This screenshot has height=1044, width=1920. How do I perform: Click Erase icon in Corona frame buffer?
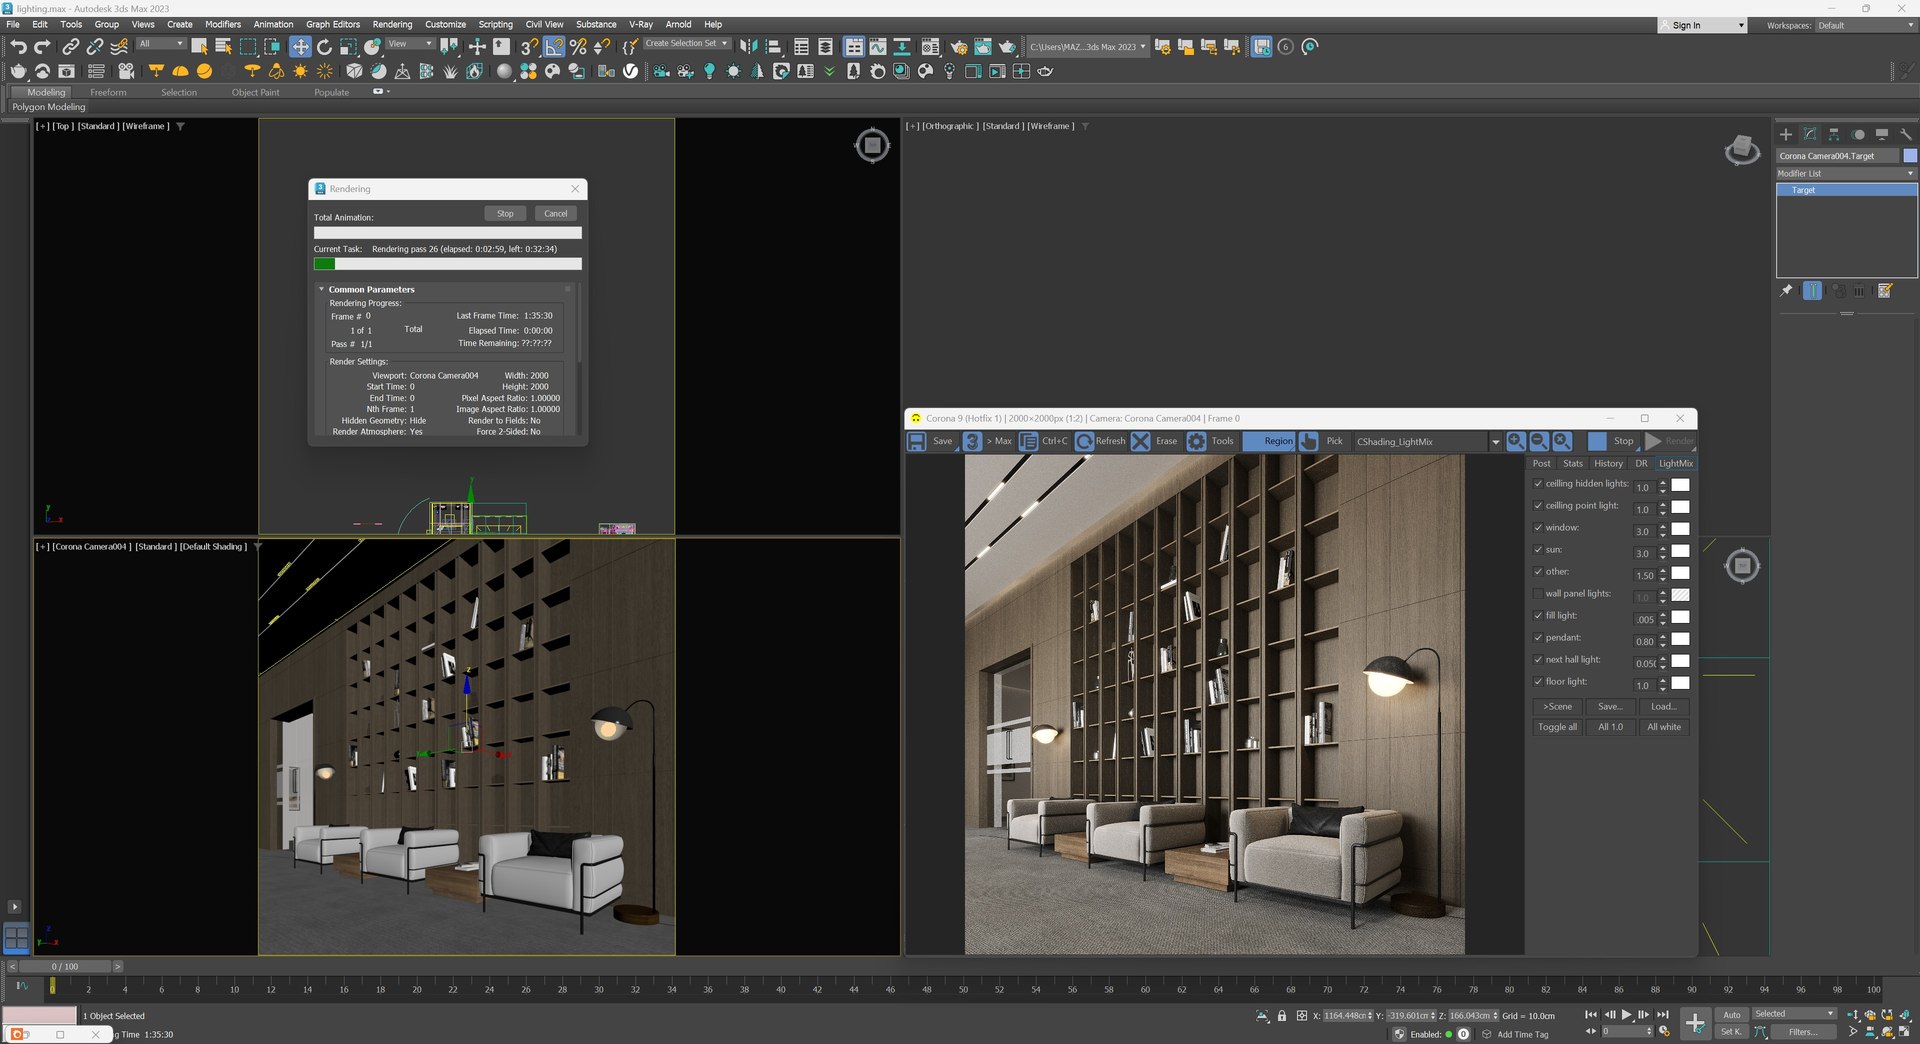coord(1140,441)
